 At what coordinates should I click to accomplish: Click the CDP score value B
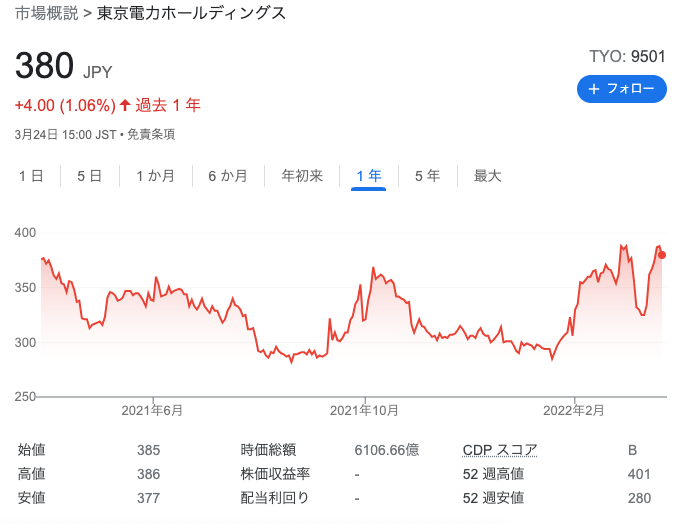pyautogui.click(x=632, y=450)
